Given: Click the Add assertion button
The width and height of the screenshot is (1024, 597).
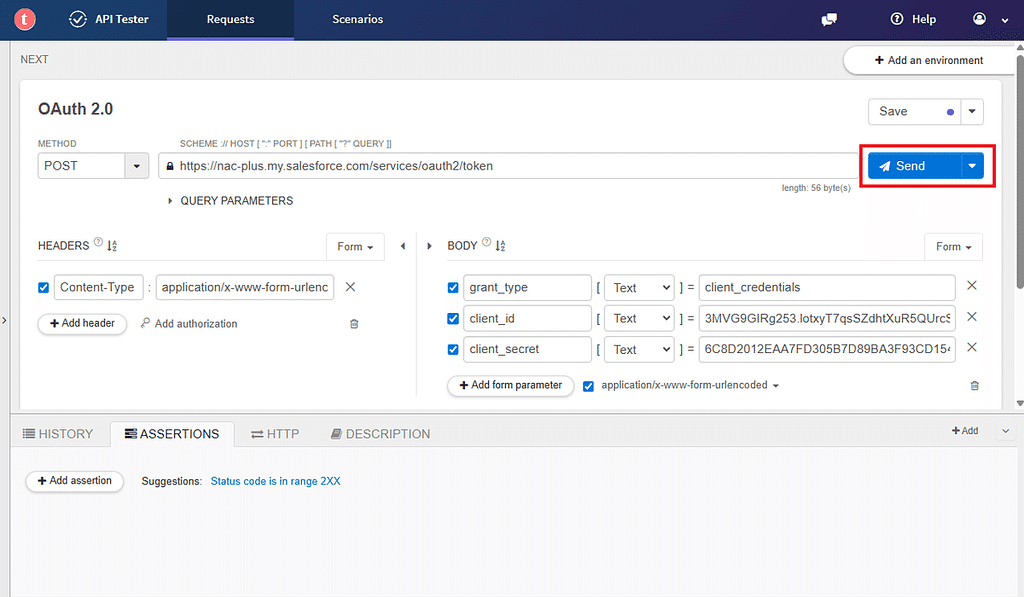Looking at the screenshot, I should (x=74, y=481).
